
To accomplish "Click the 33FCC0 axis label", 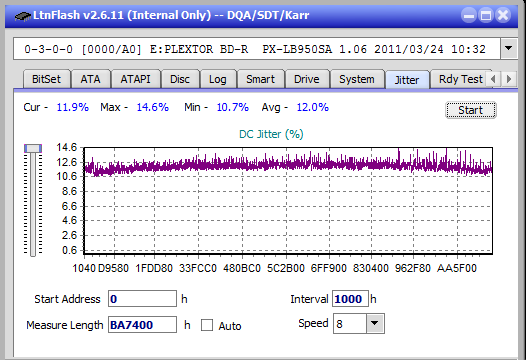I will pyautogui.click(x=198, y=268).
